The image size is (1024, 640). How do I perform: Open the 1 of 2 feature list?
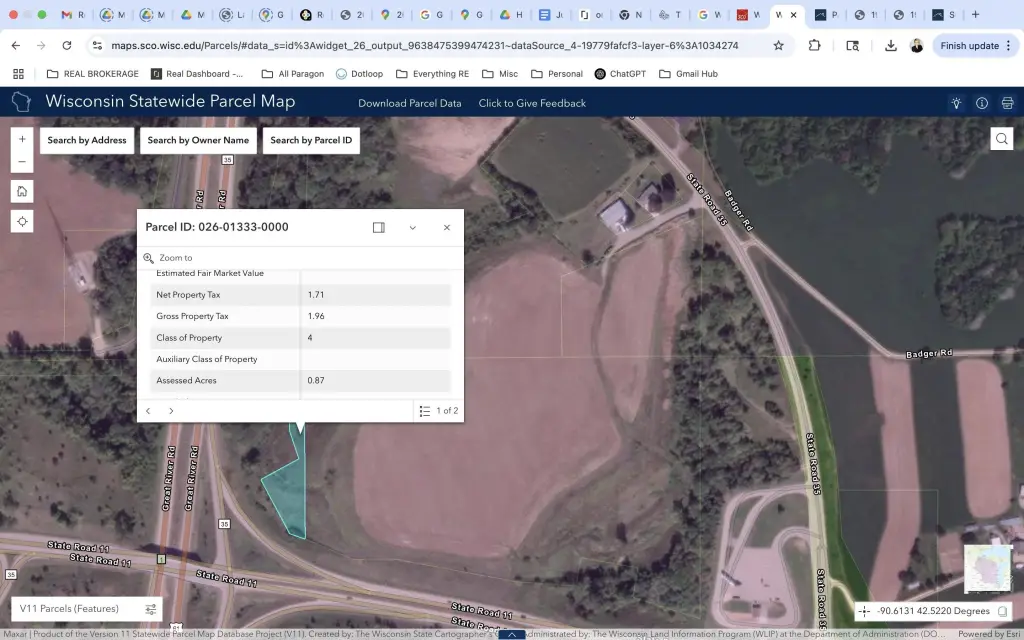[x=439, y=411]
